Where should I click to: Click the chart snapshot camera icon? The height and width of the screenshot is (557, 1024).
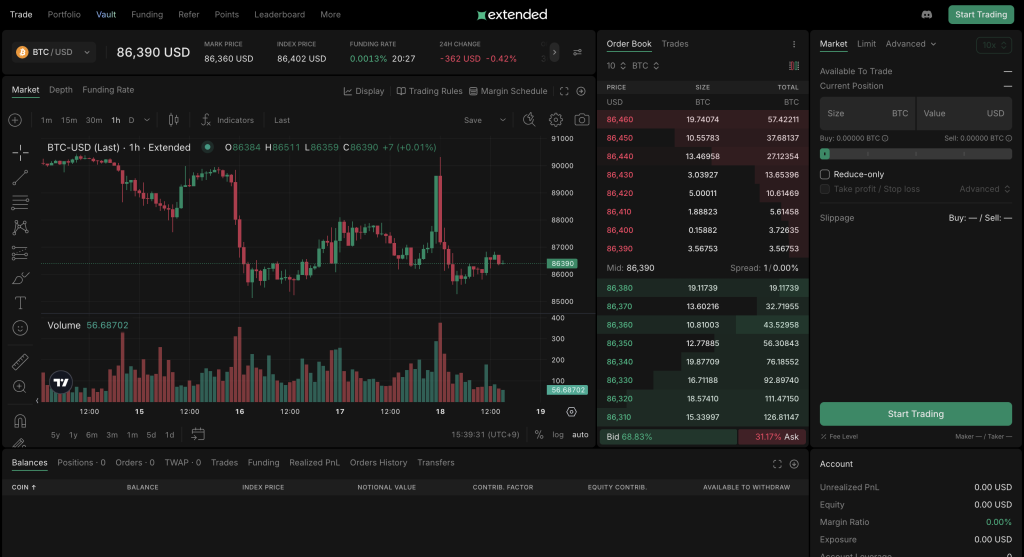pos(581,120)
